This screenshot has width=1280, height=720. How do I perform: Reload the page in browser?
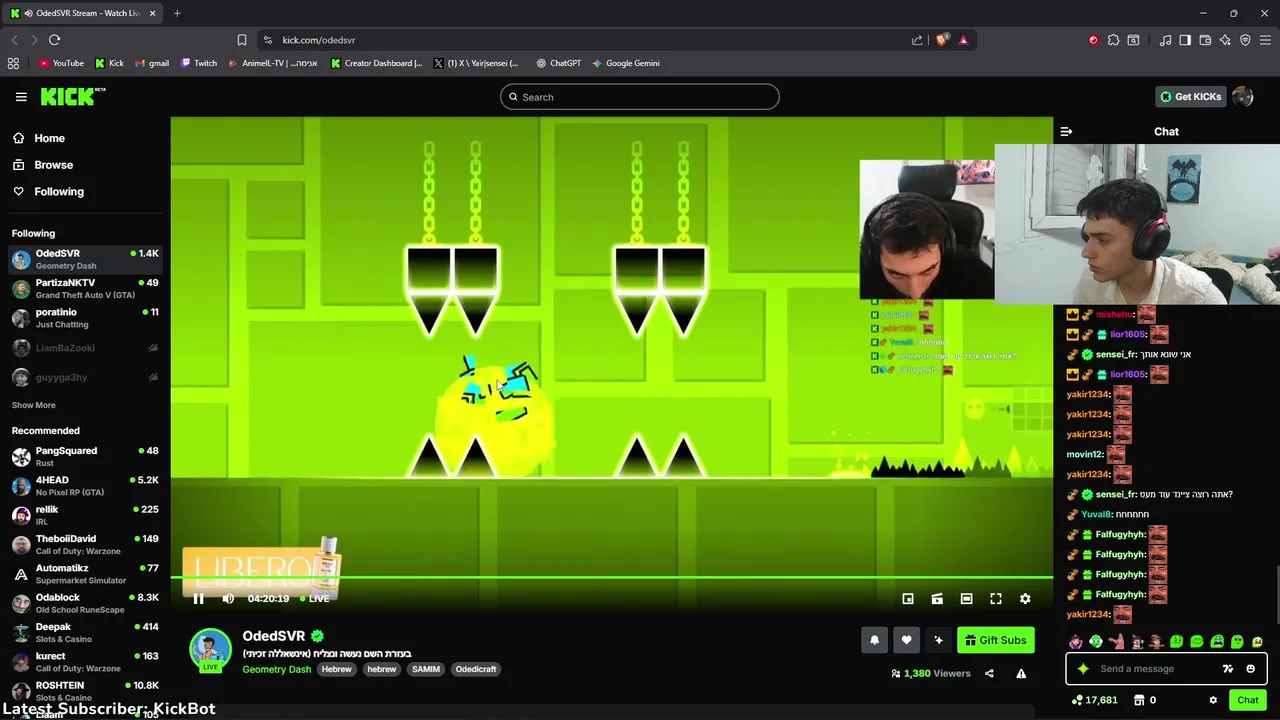[x=54, y=40]
